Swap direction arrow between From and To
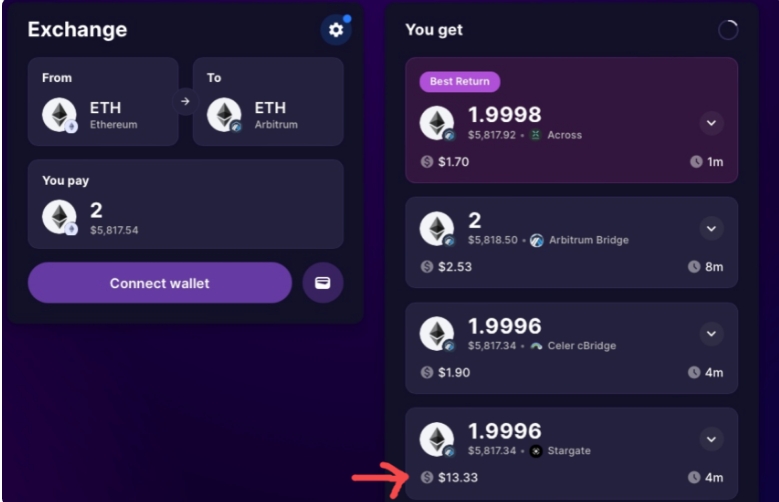 [185, 101]
